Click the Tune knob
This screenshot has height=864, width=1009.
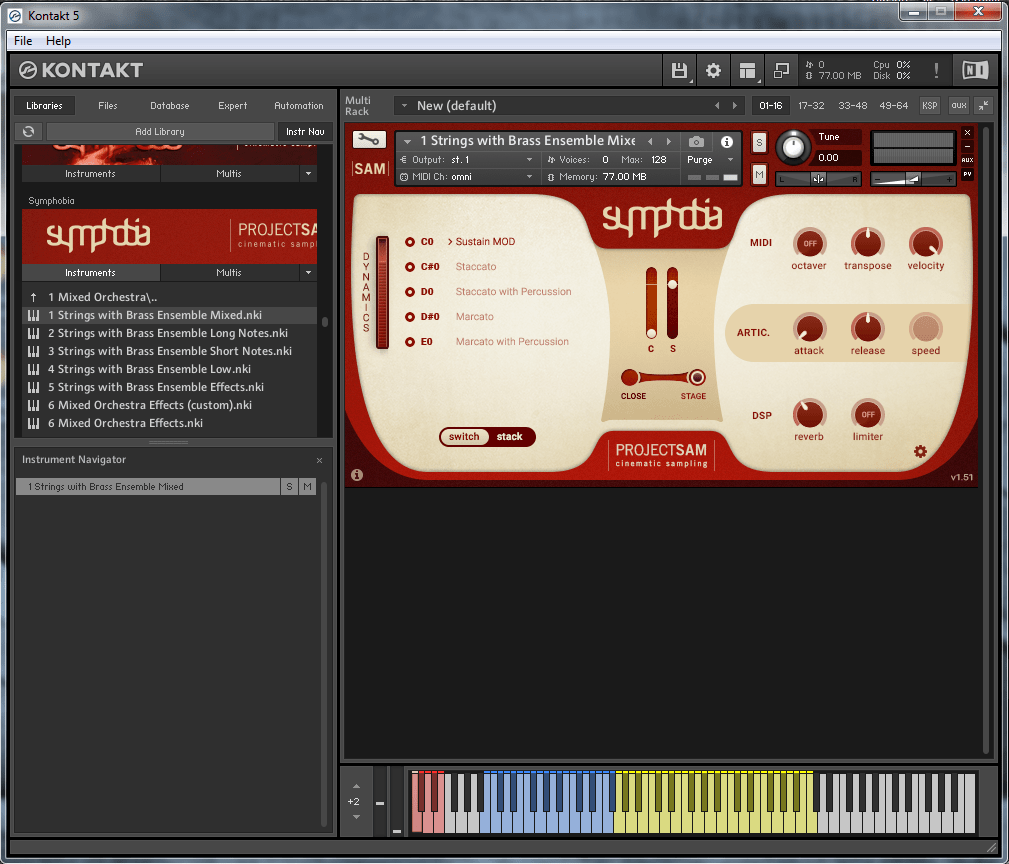point(793,147)
